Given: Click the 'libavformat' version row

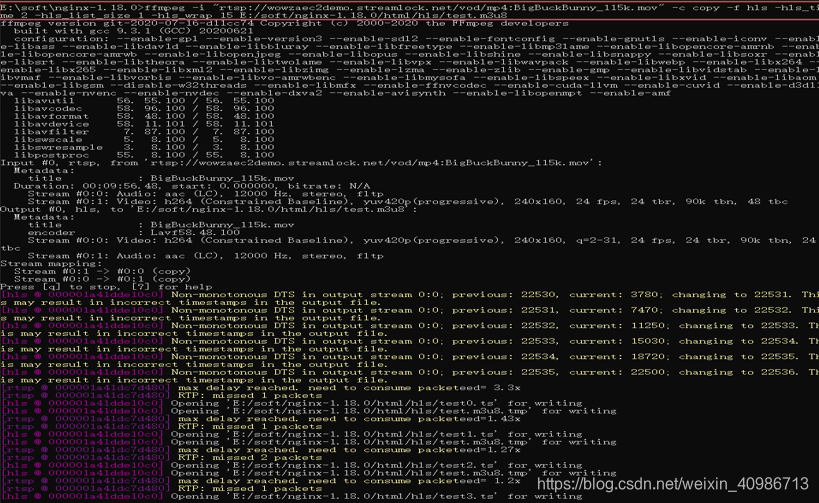Looking at the screenshot, I should [144, 116].
